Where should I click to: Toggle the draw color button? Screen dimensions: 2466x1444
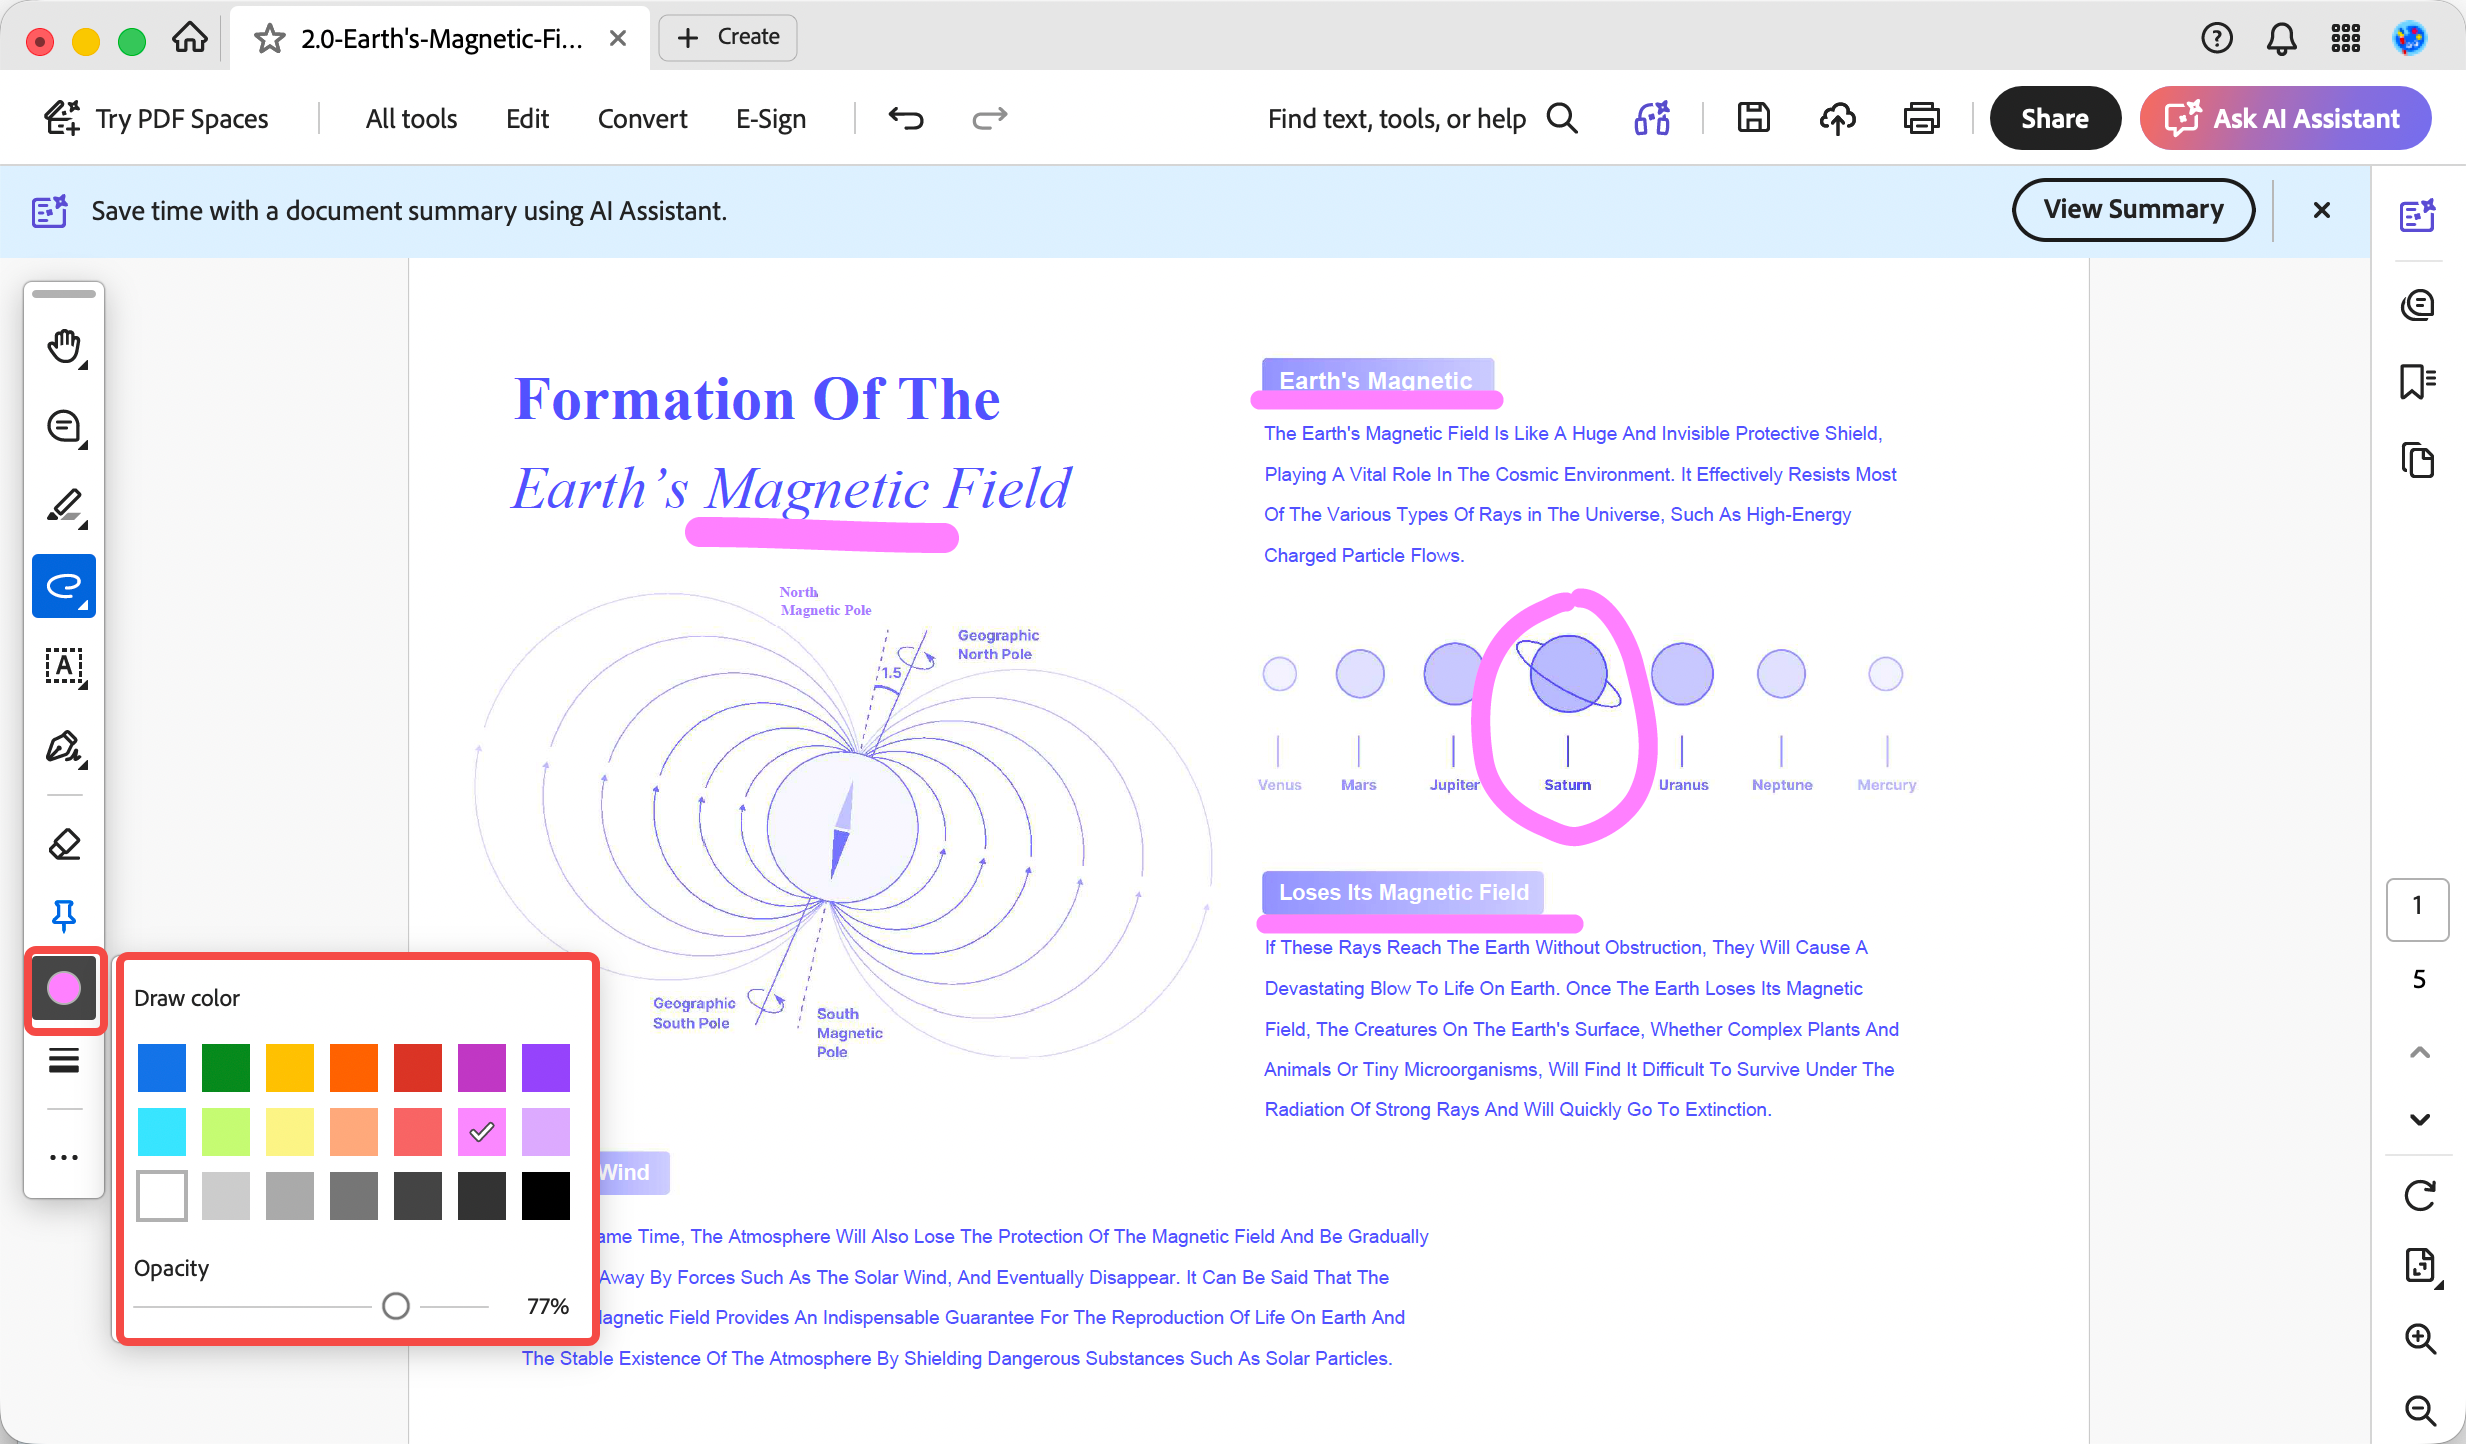64,989
